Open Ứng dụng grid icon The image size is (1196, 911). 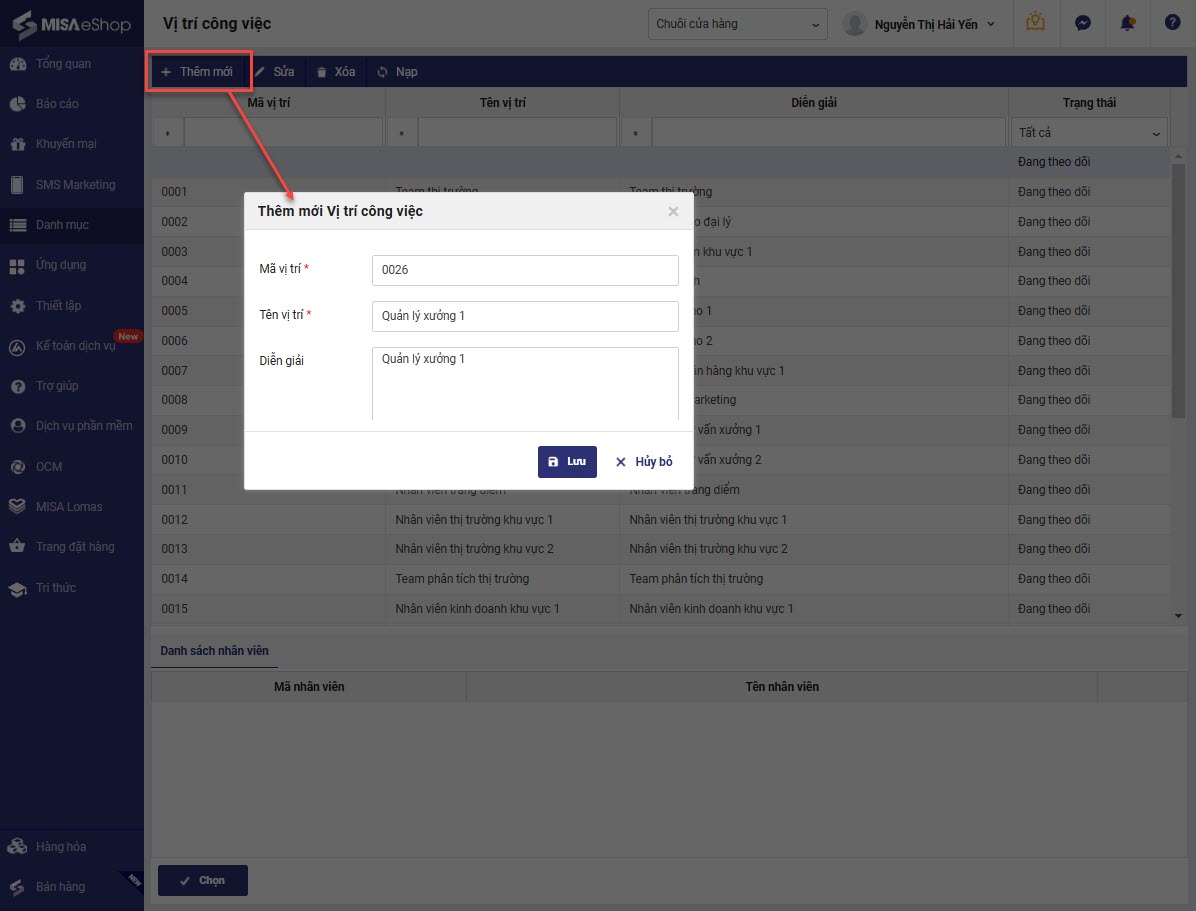click(18, 266)
